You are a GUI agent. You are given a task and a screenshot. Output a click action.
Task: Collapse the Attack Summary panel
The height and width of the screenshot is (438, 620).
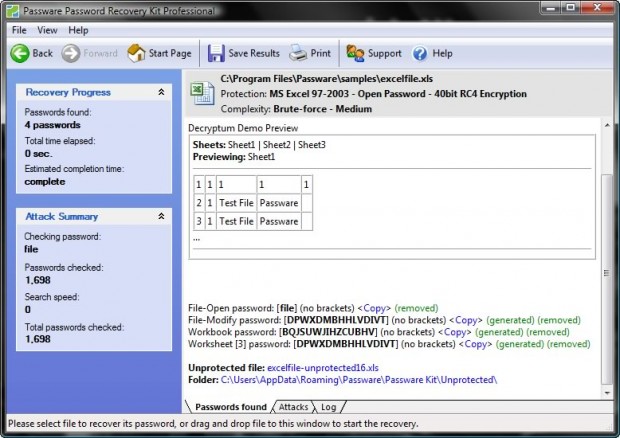coord(161,216)
